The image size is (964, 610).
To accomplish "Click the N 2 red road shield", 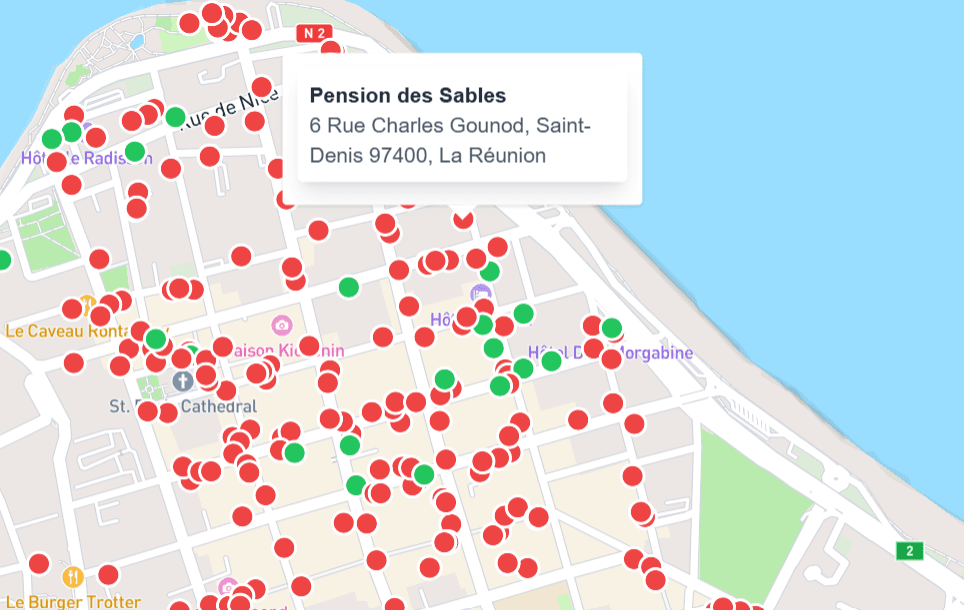I will [314, 34].
